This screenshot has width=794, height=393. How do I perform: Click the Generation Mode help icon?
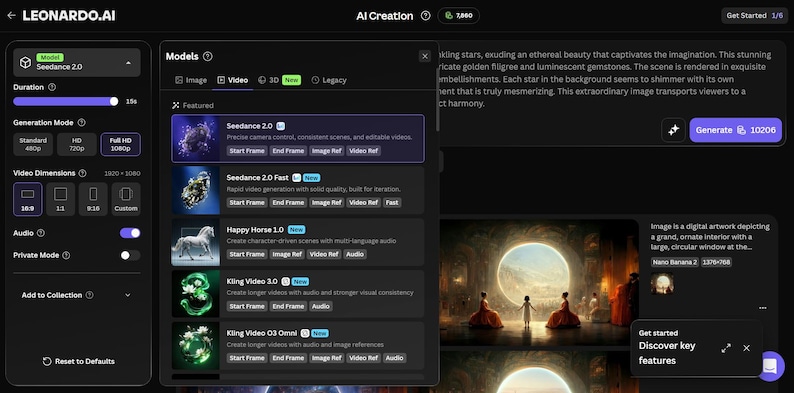82,123
